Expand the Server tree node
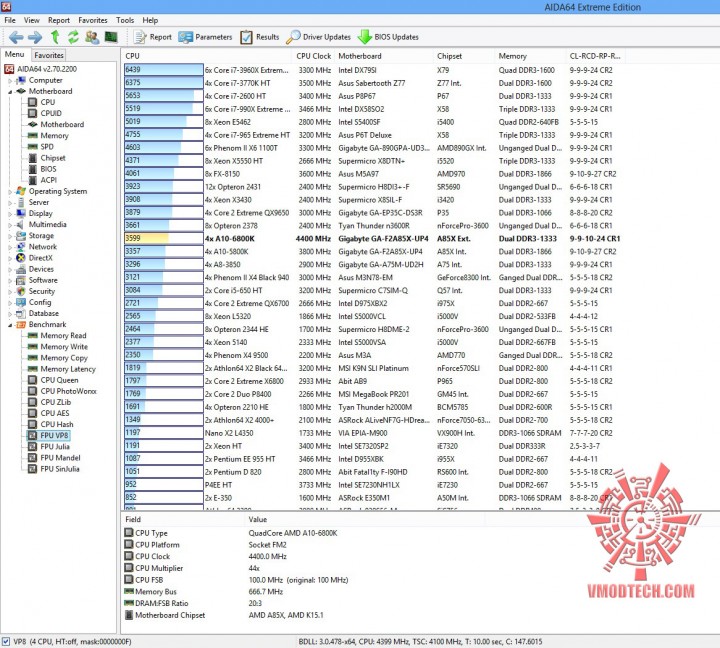This screenshot has height=648, width=720. pos(10,203)
